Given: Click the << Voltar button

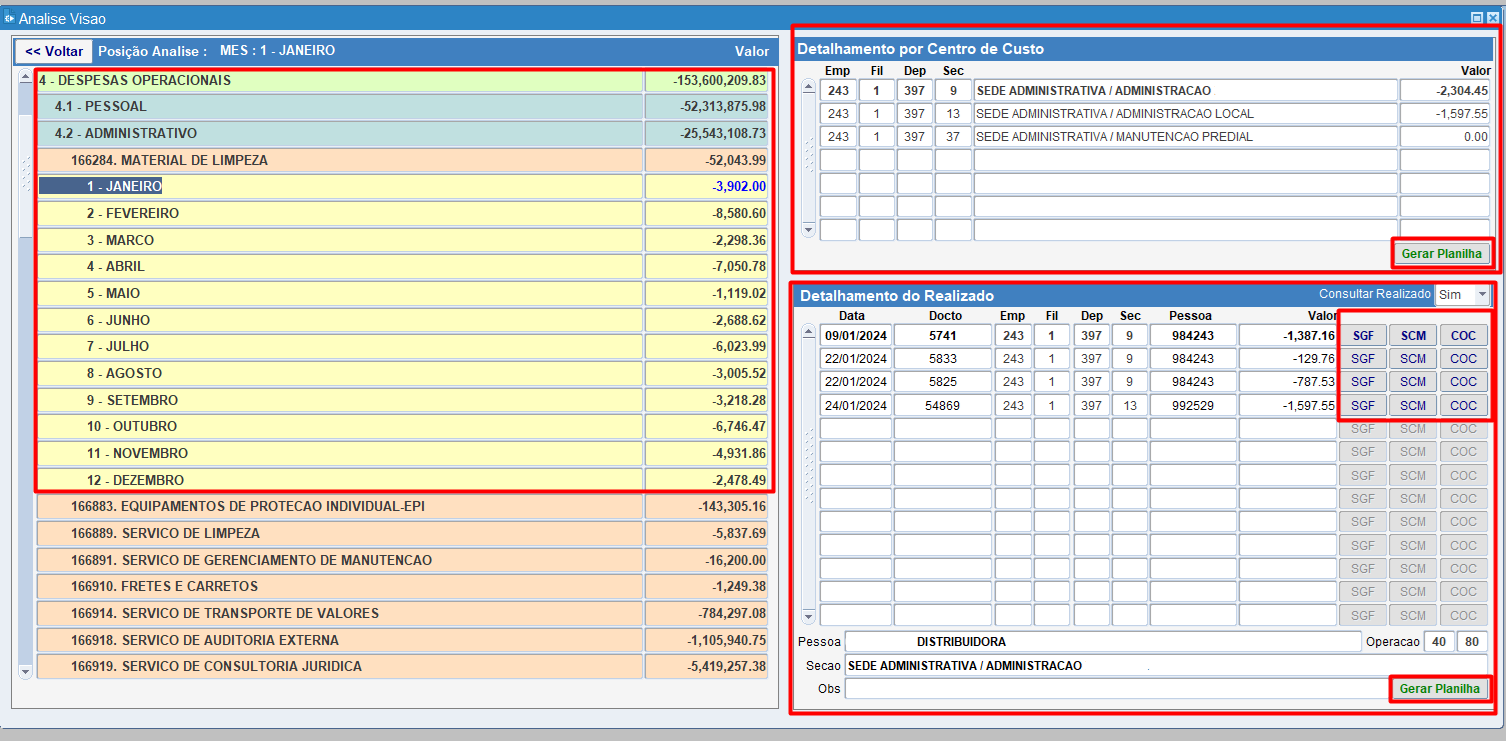Looking at the screenshot, I should [54, 51].
